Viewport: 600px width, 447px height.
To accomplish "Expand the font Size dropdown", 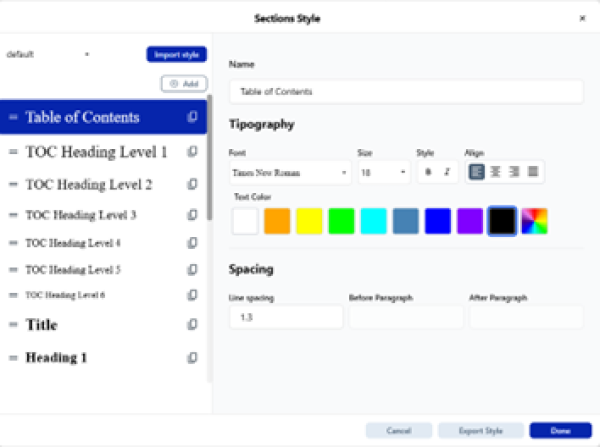I will pyautogui.click(x=383, y=172).
